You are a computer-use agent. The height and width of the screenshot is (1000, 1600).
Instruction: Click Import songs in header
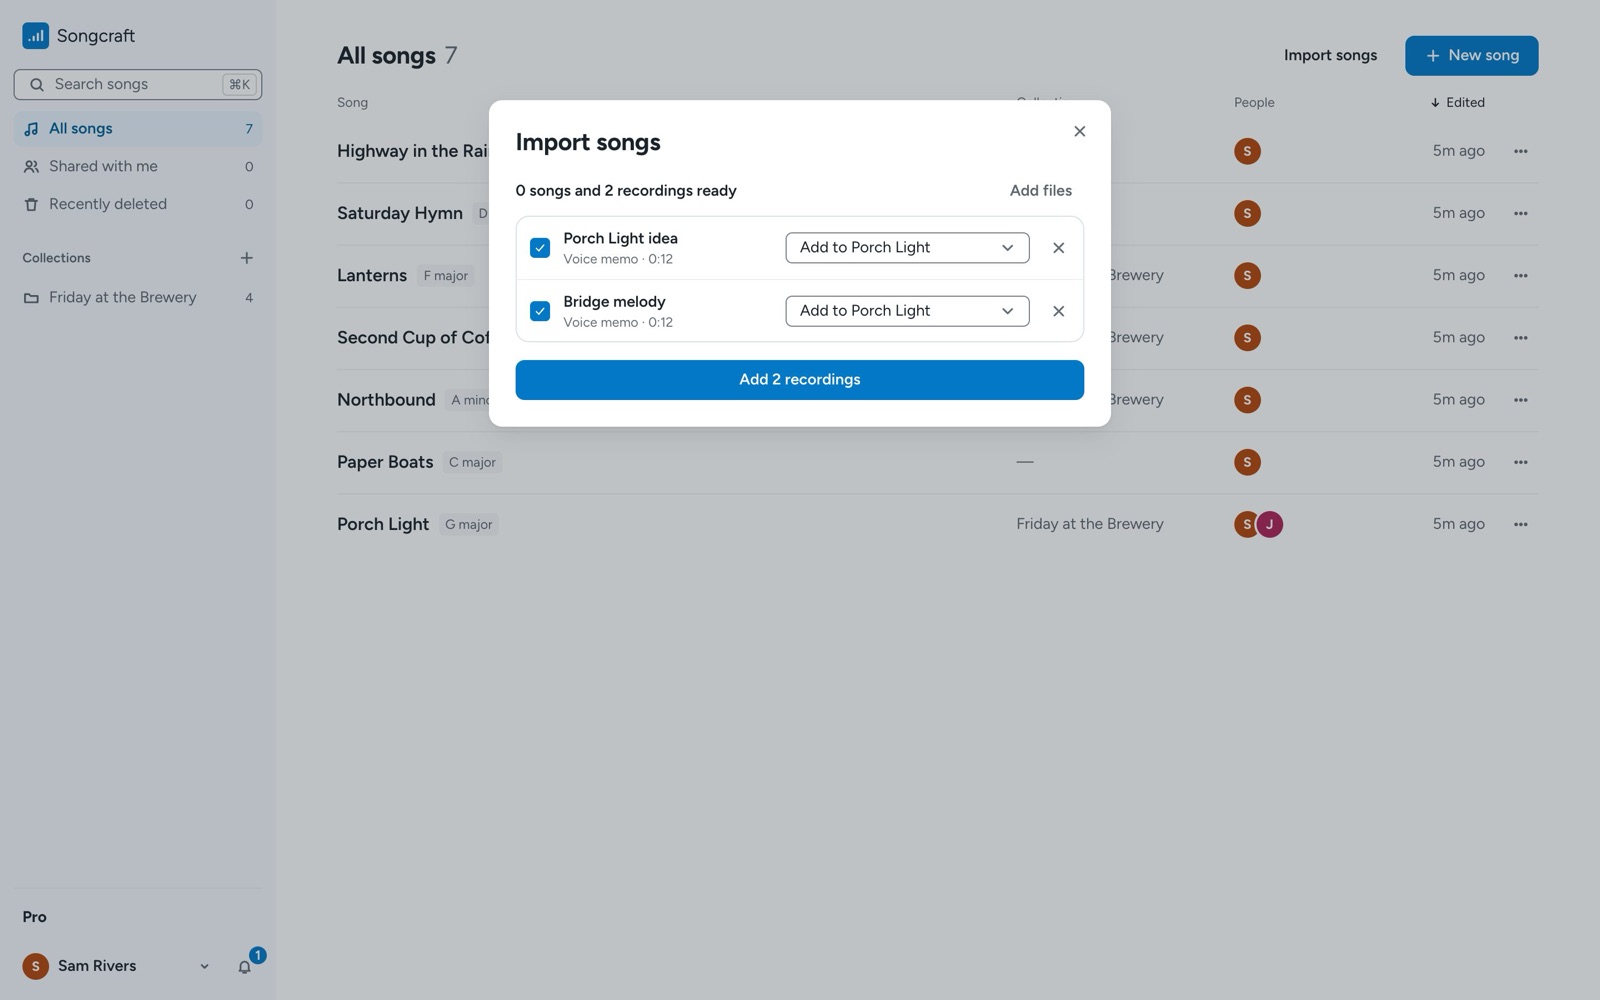tap(1330, 55)
